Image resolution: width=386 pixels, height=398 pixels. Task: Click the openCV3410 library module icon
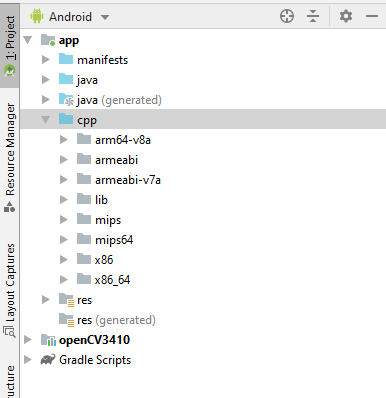48,340
